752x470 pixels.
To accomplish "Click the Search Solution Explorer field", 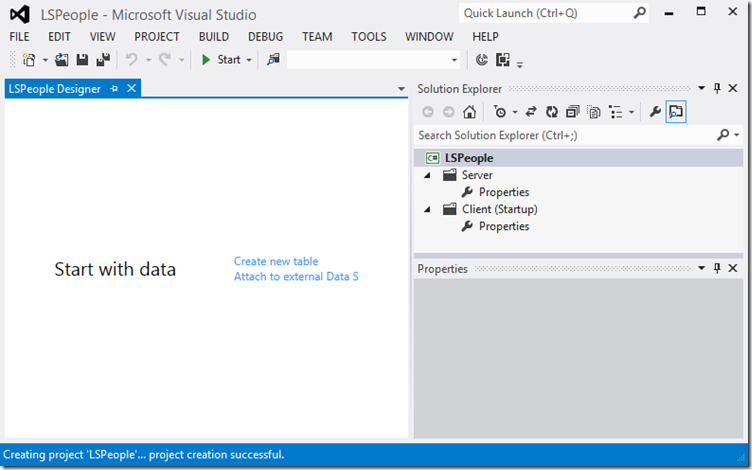I will coord(565,136).
